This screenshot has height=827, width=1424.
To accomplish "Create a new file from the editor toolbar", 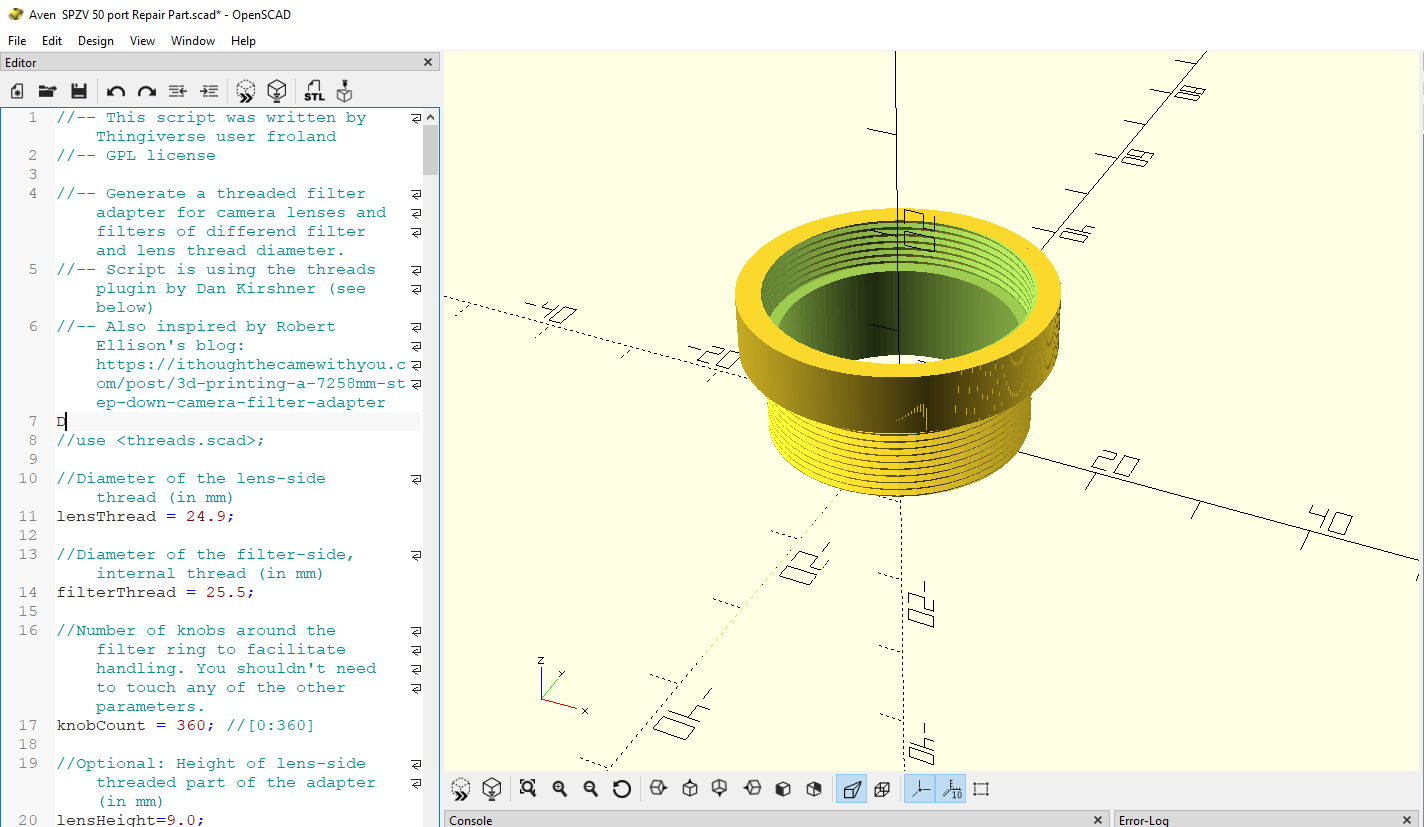I will [x=17, y=91].
